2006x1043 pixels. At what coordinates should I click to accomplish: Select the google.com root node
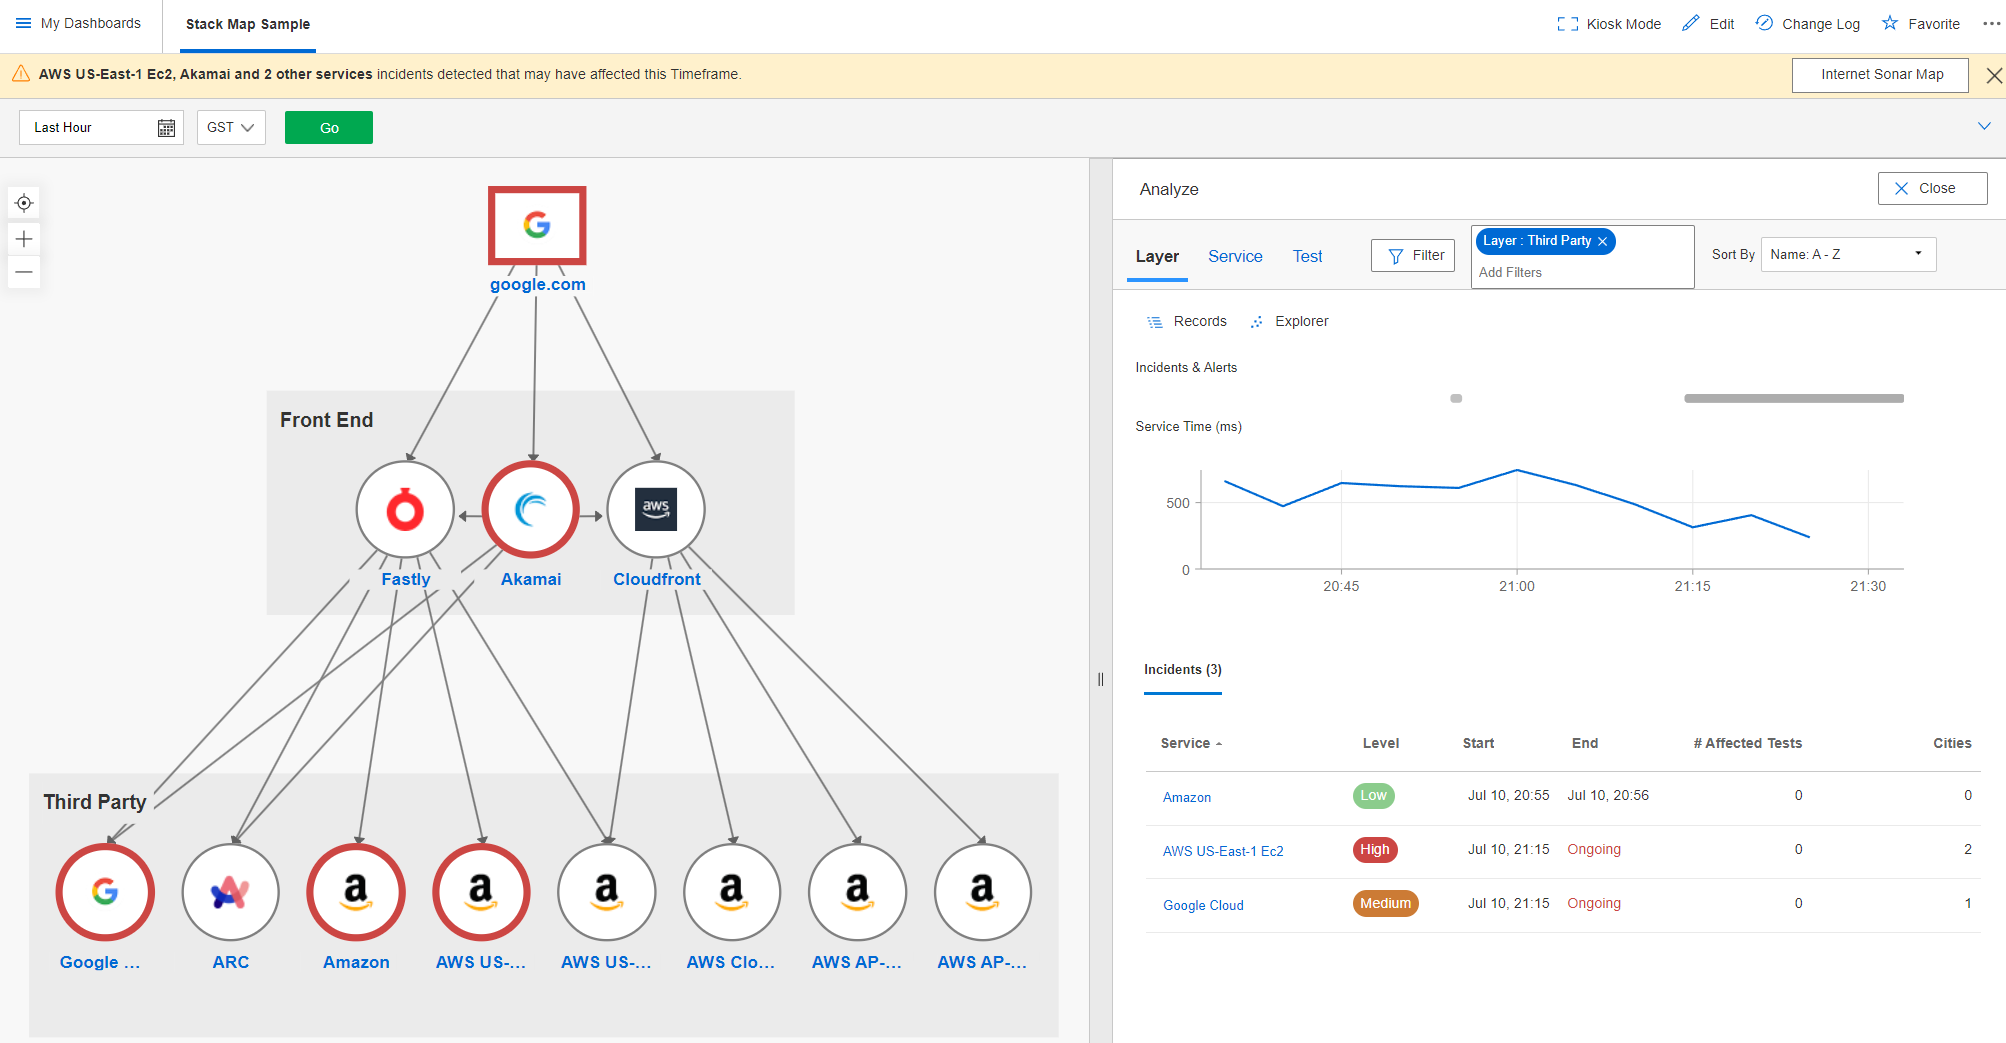click(x=537, y=225)
